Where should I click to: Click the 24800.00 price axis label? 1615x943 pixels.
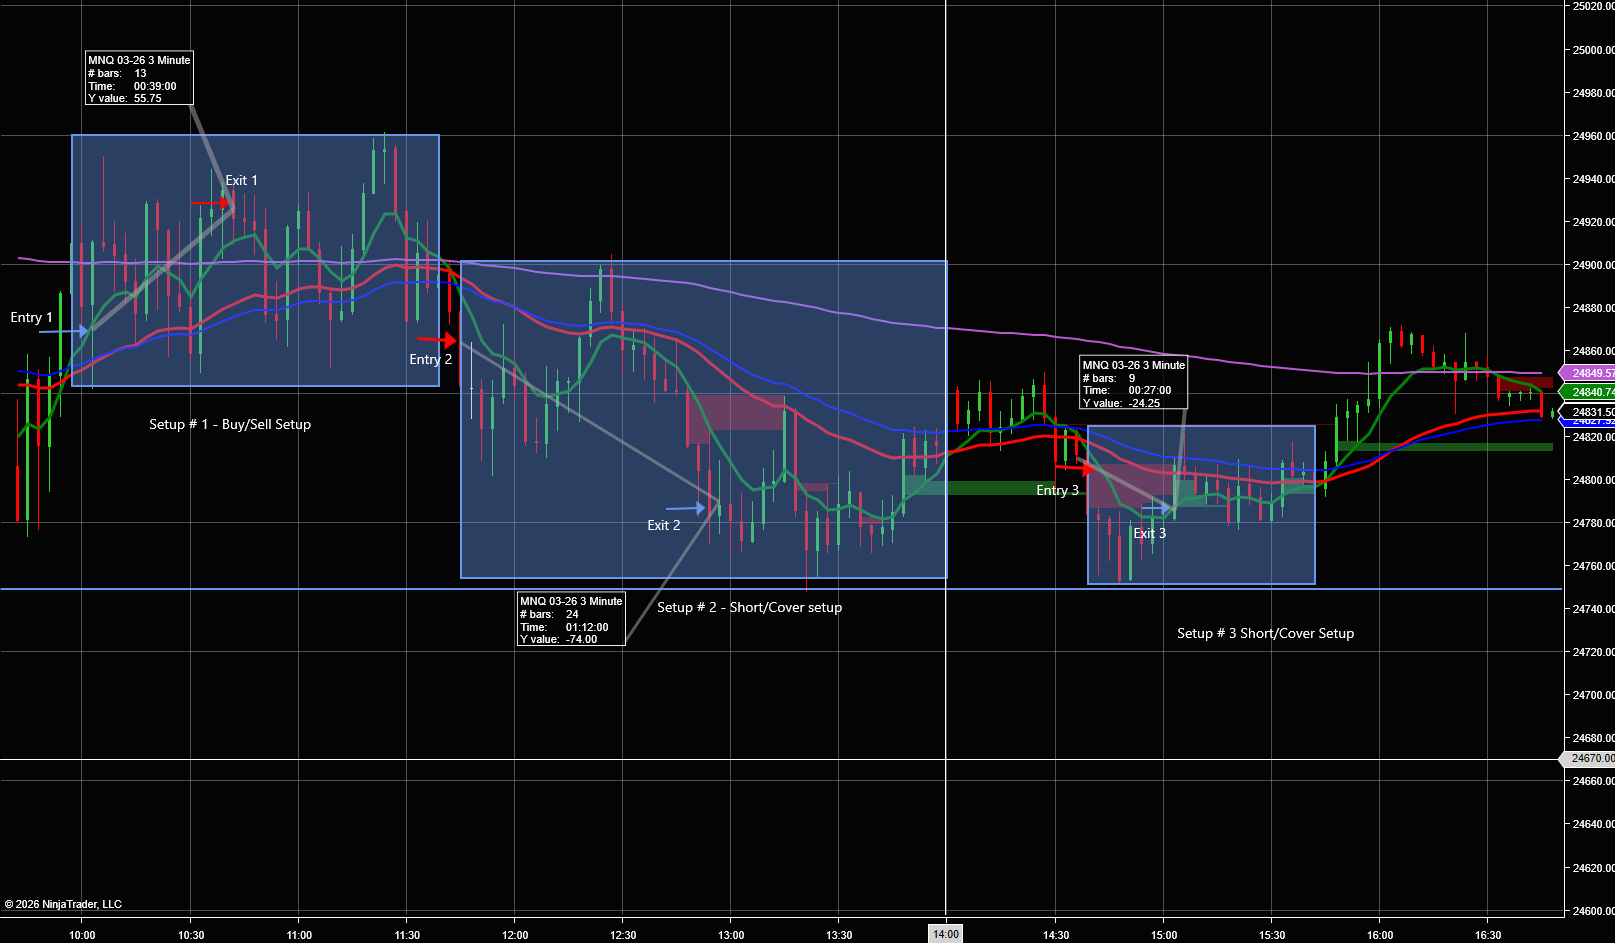[1593, 480]
